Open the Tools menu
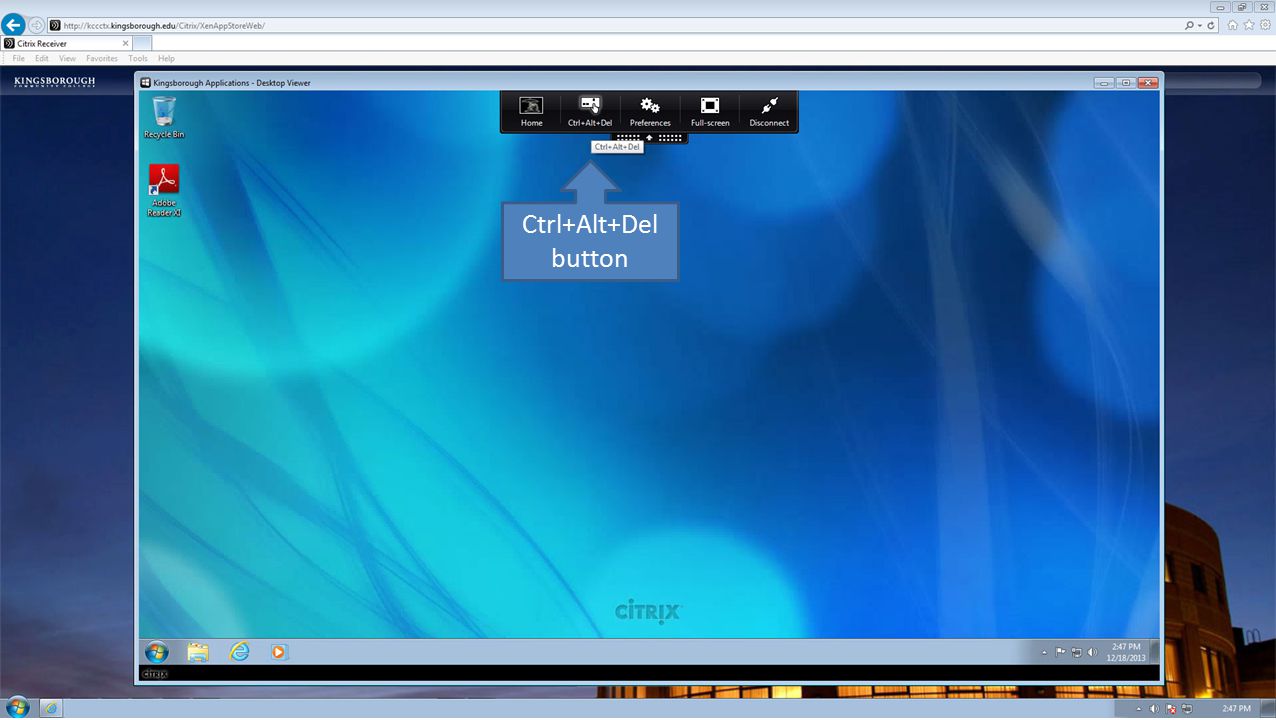1276x720 pixels. coord(138,59)
